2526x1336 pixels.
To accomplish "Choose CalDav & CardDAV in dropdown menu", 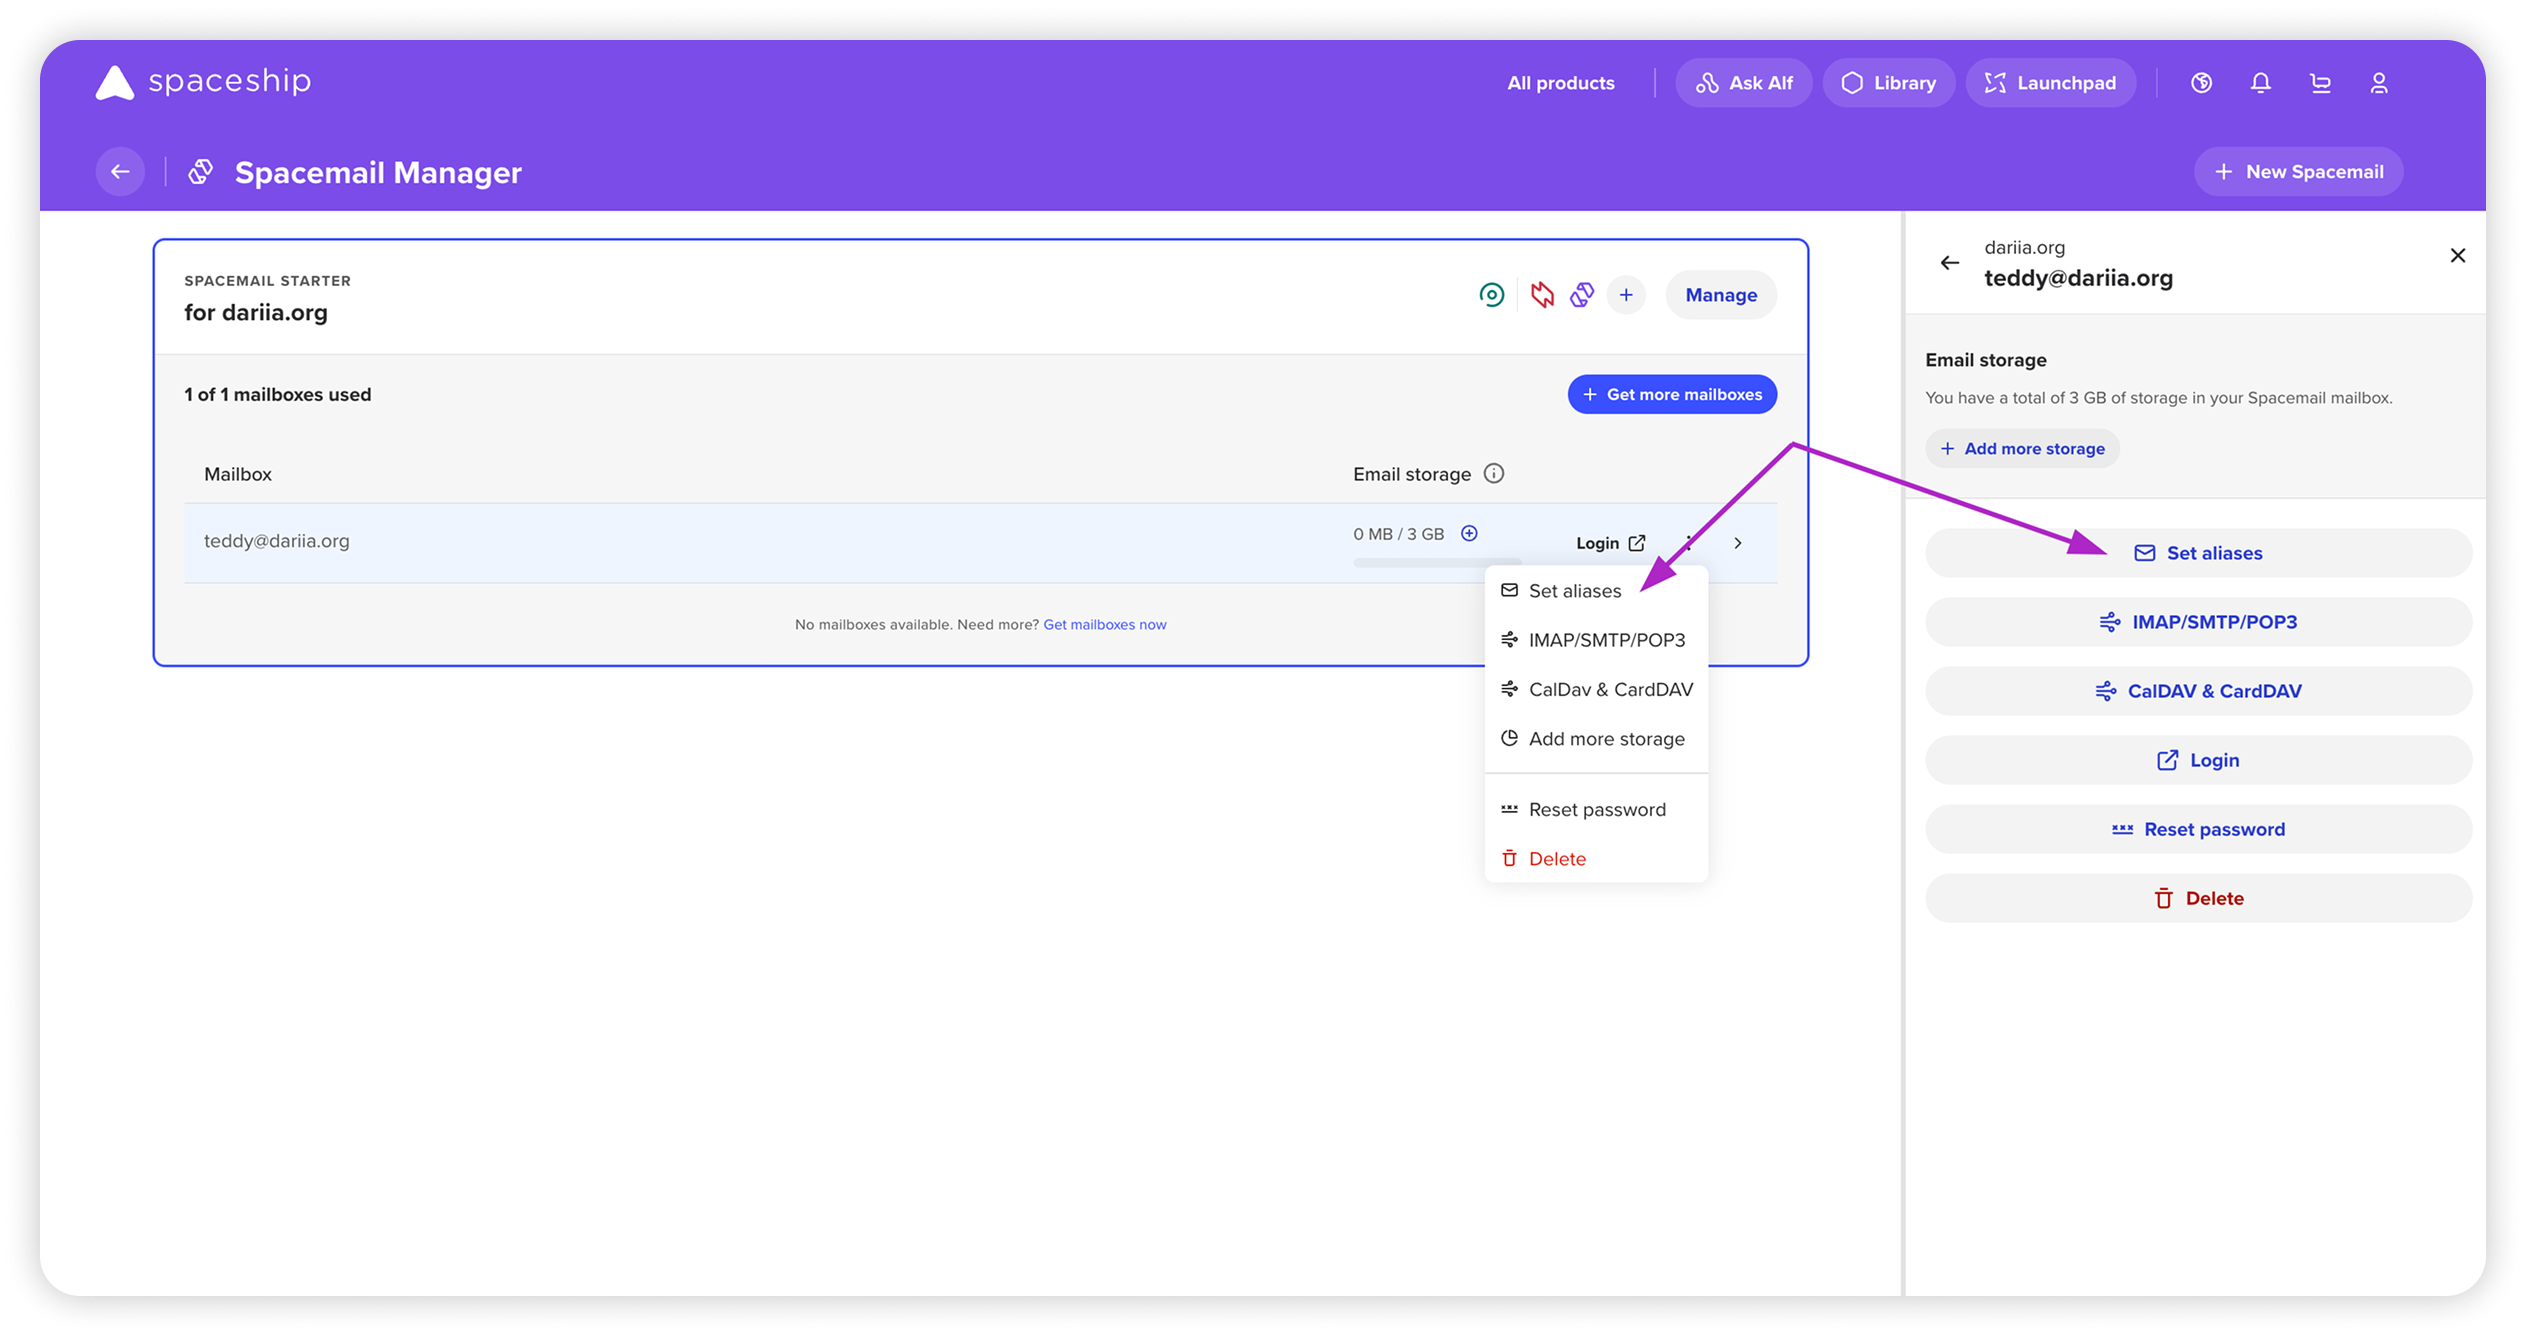I will (x=1596, y=689).
